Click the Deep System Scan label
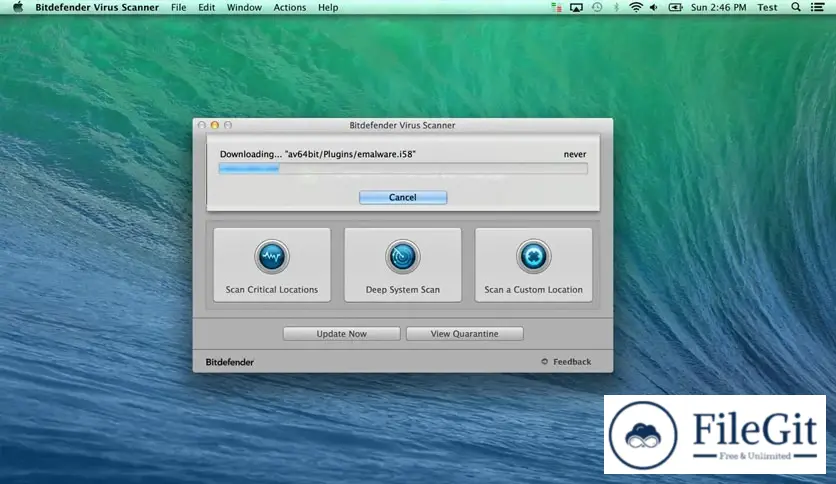 click(403, 289)
